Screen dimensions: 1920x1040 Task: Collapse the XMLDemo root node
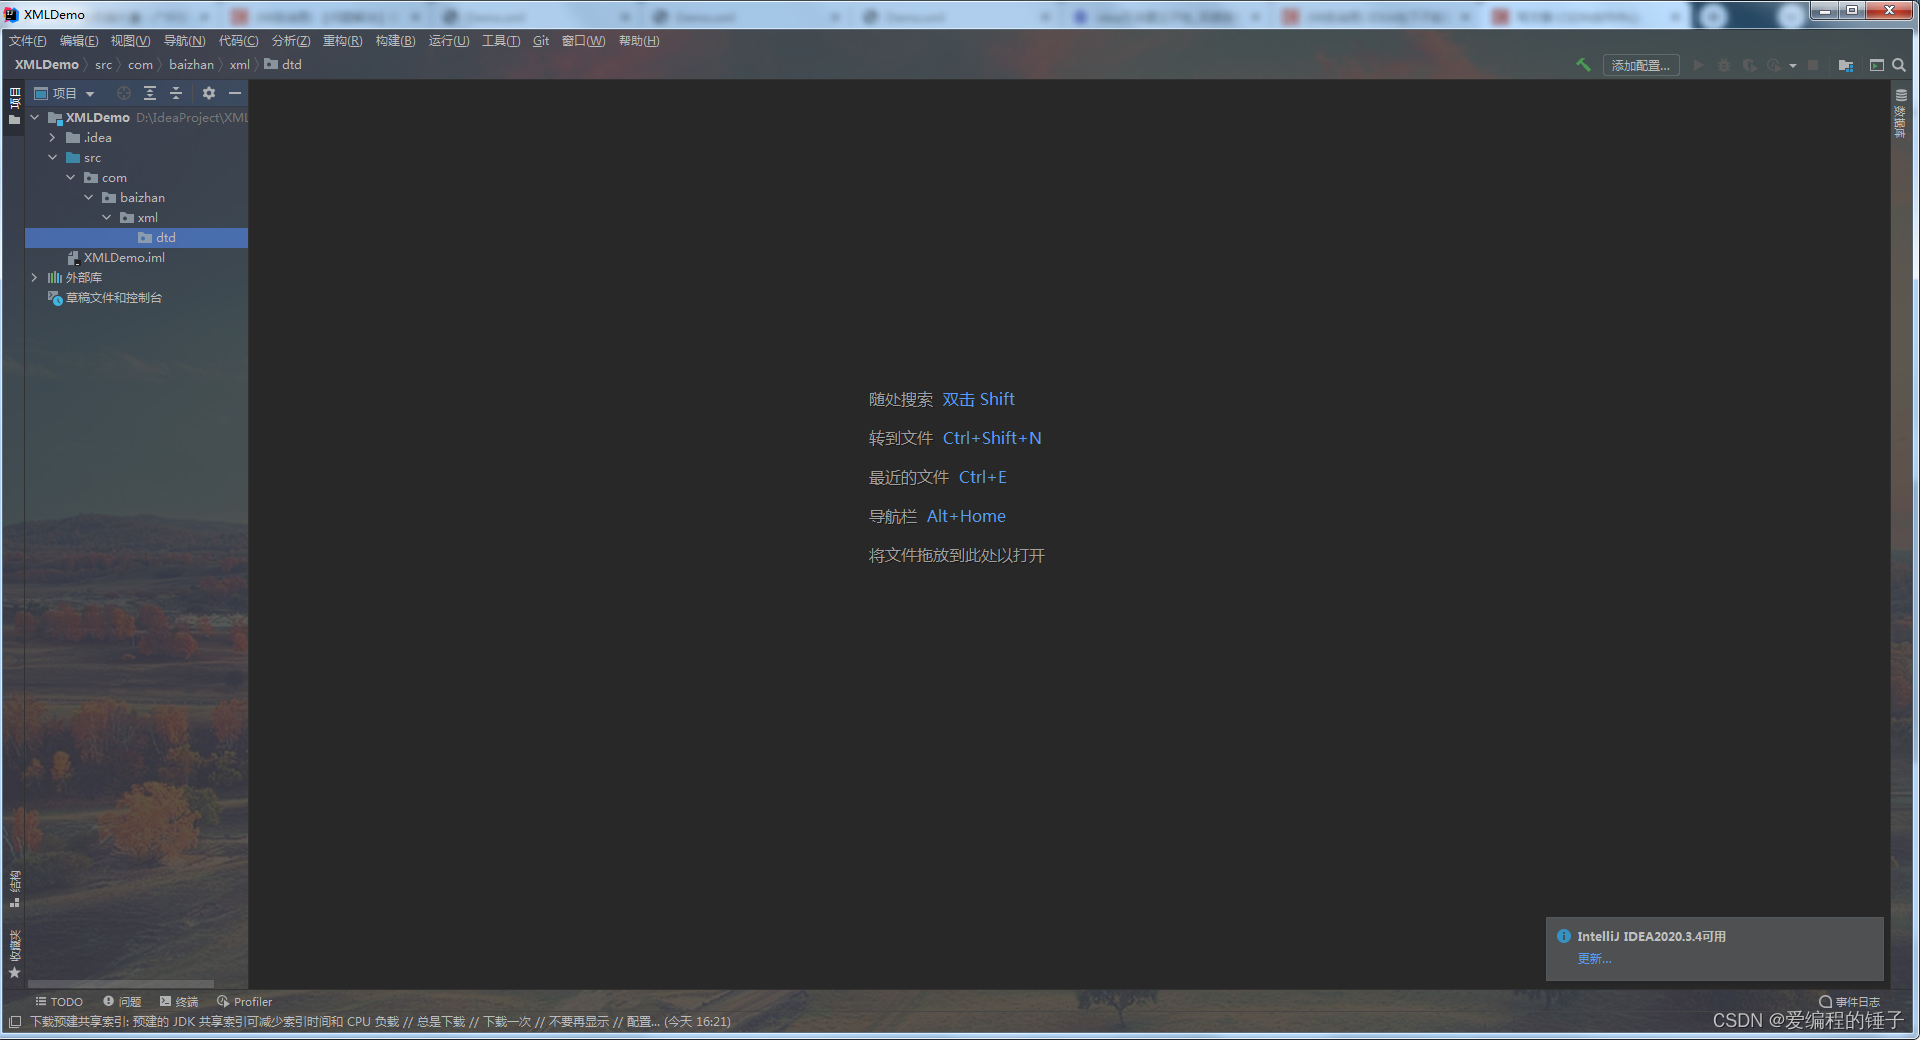(35, 117)
